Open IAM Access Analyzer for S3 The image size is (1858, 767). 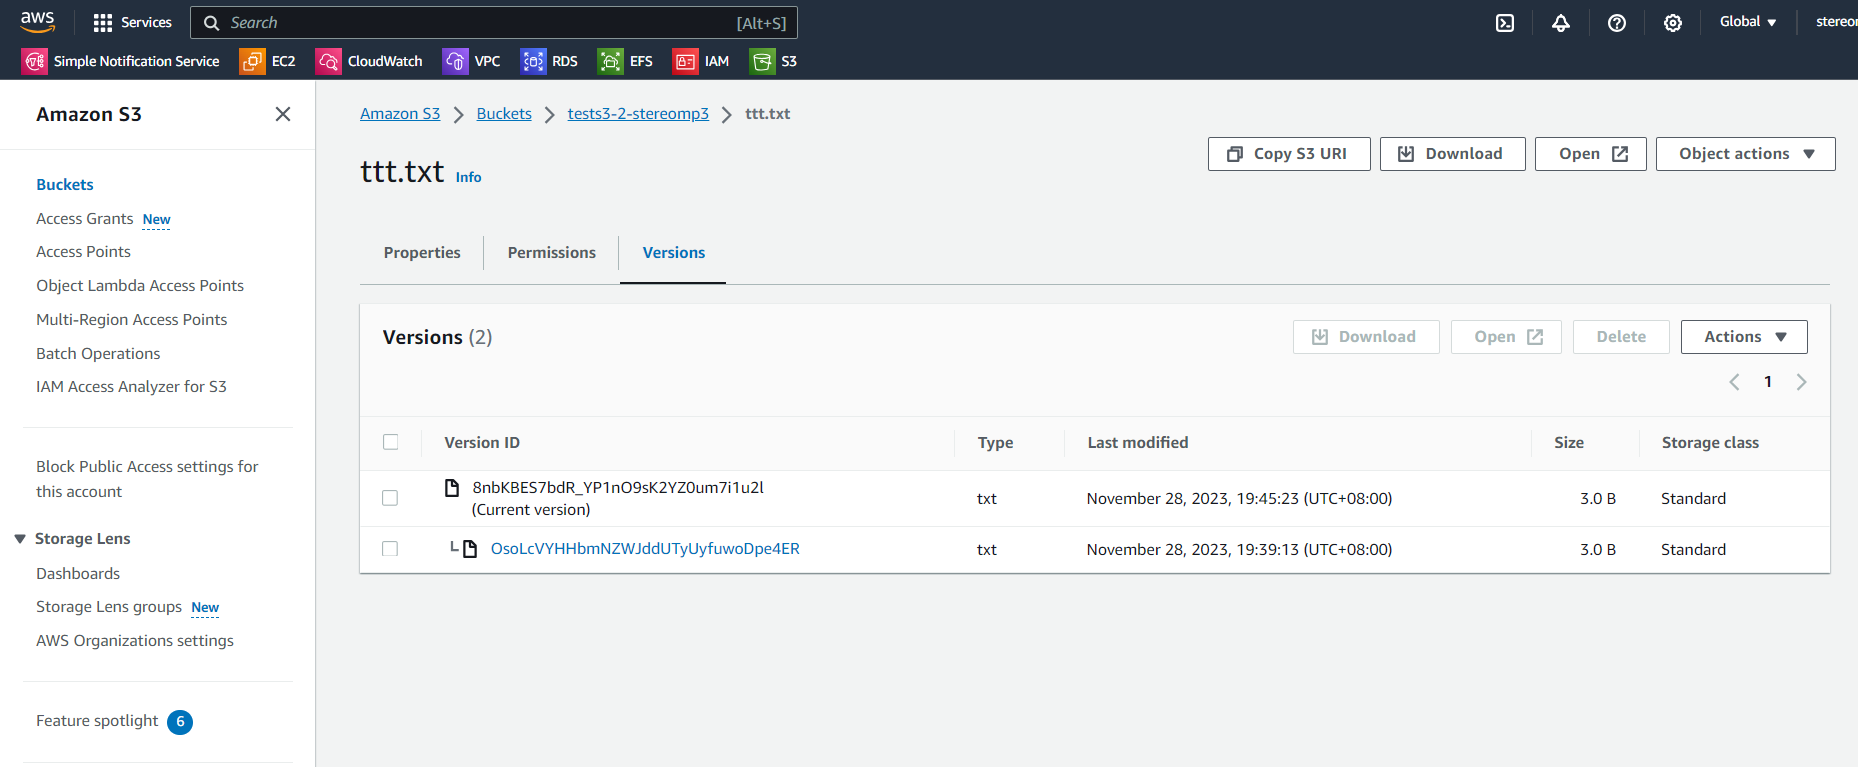point(131,387)
